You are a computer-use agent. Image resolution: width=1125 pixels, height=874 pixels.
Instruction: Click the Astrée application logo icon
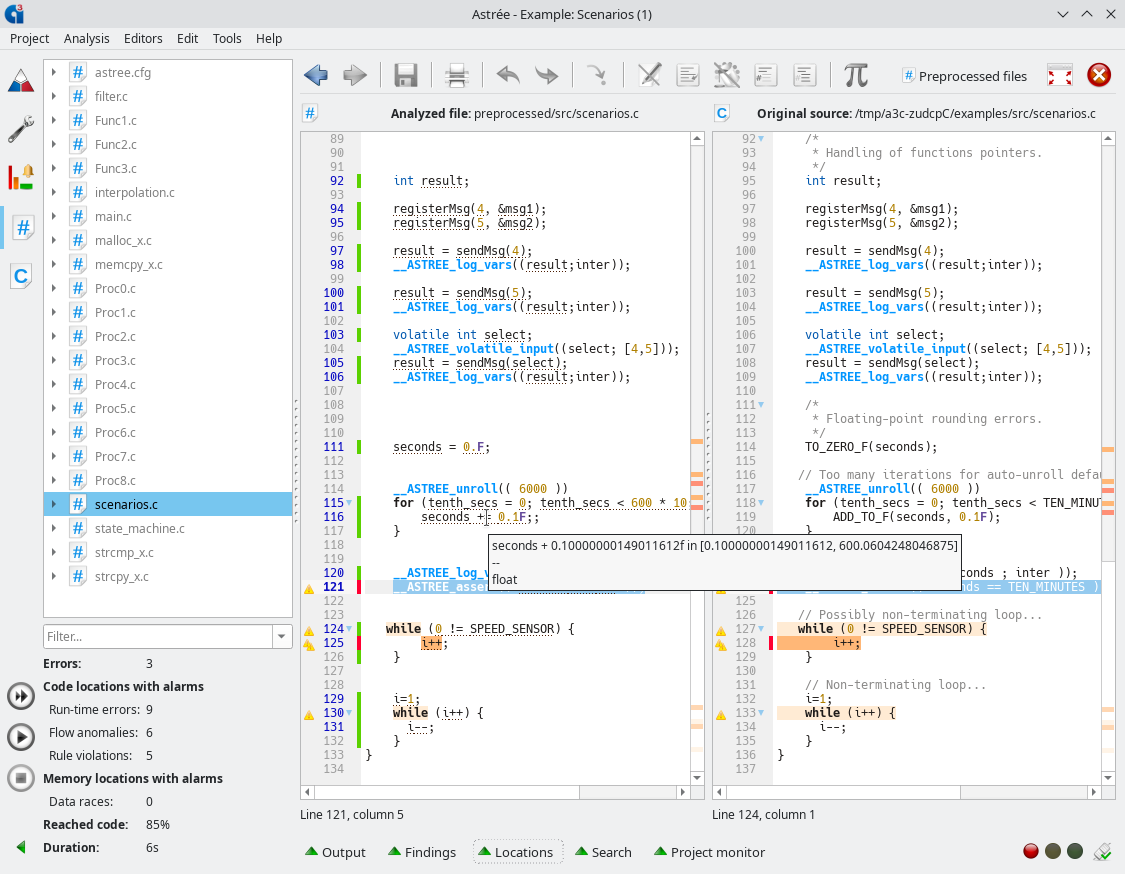(x=14, y=13)
